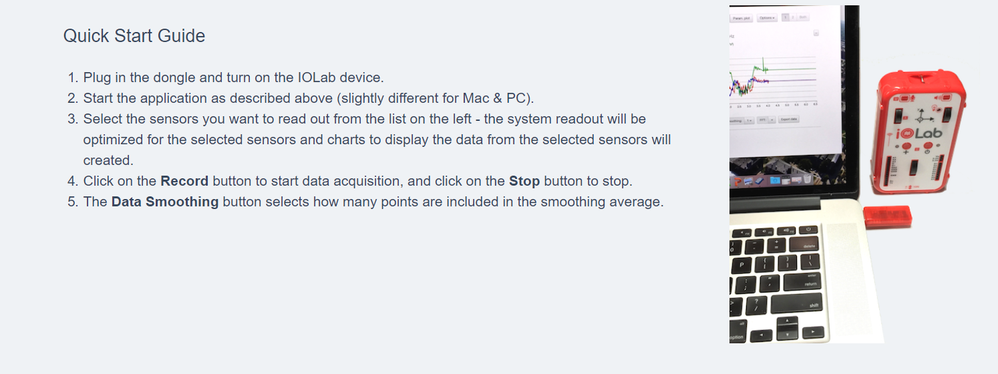Click the up arrow key on the keyboard
Image resolution: width=998 pixels, height=374 pixels.
[787, 322]
